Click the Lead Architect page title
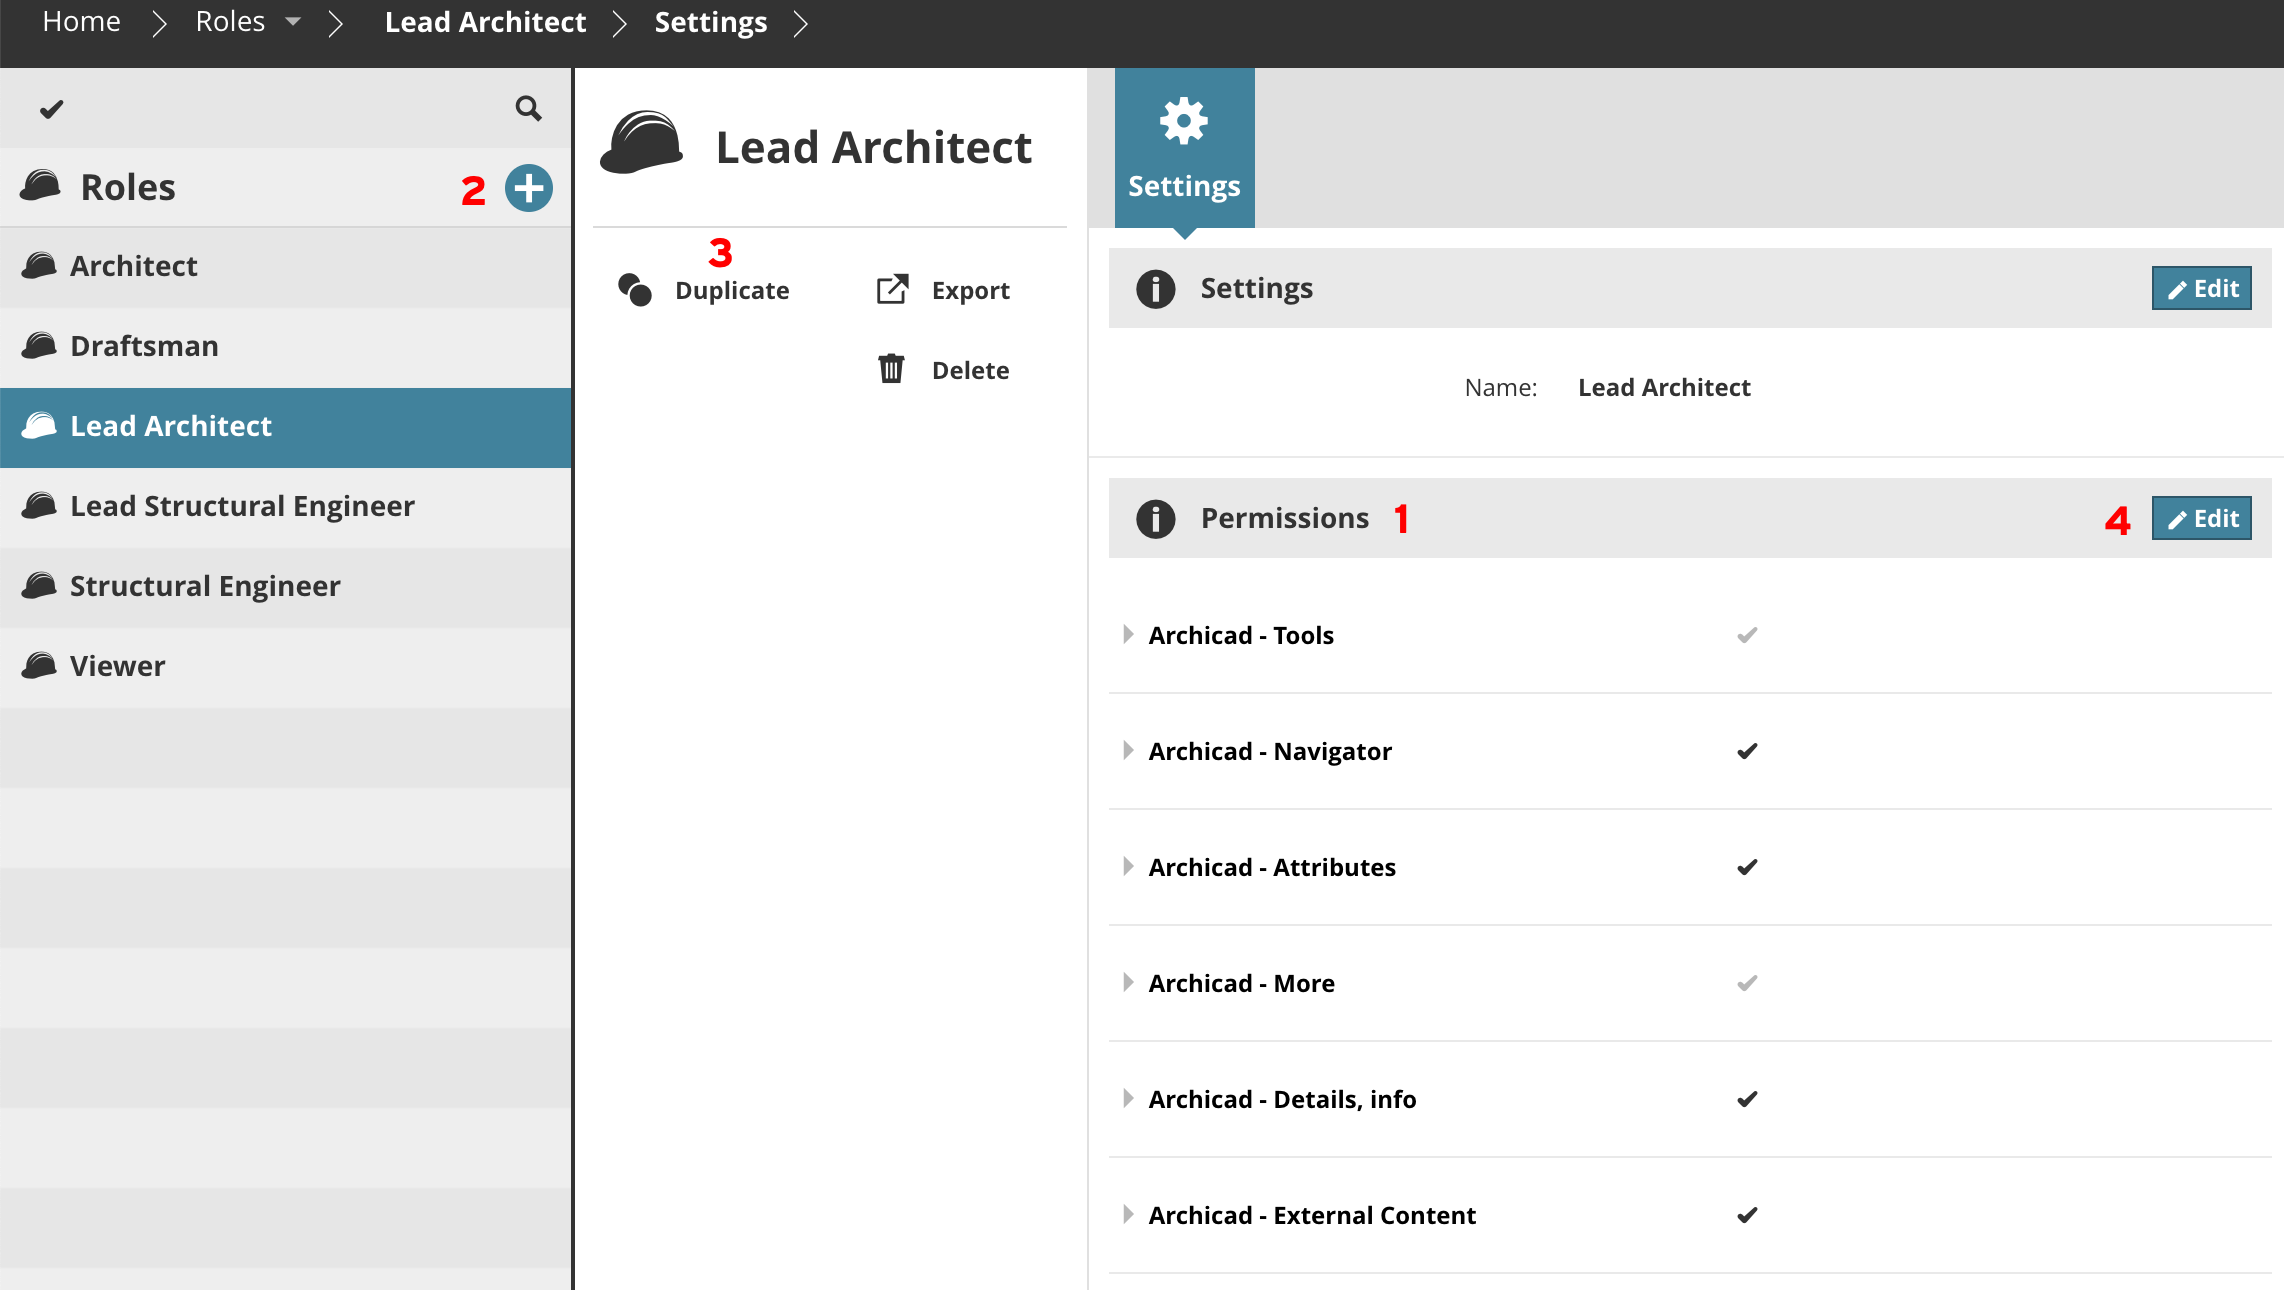The height and width of the screenshot is (1290, 2284). tap(873, 147)
